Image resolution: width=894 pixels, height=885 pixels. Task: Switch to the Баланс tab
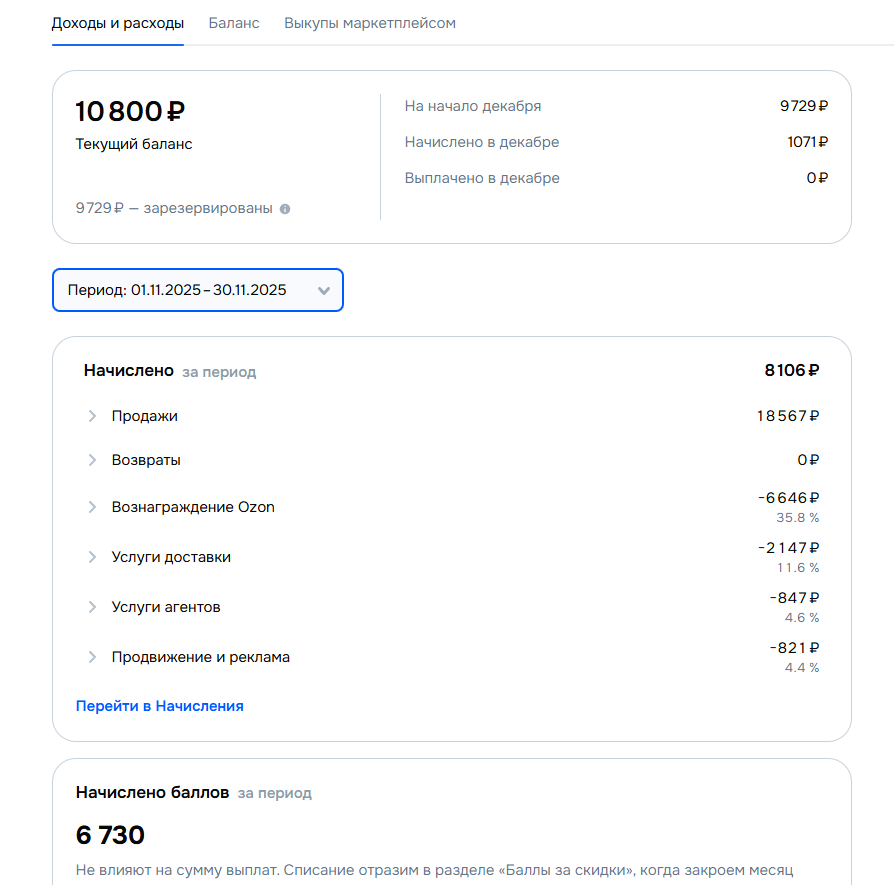pos(234,23)
